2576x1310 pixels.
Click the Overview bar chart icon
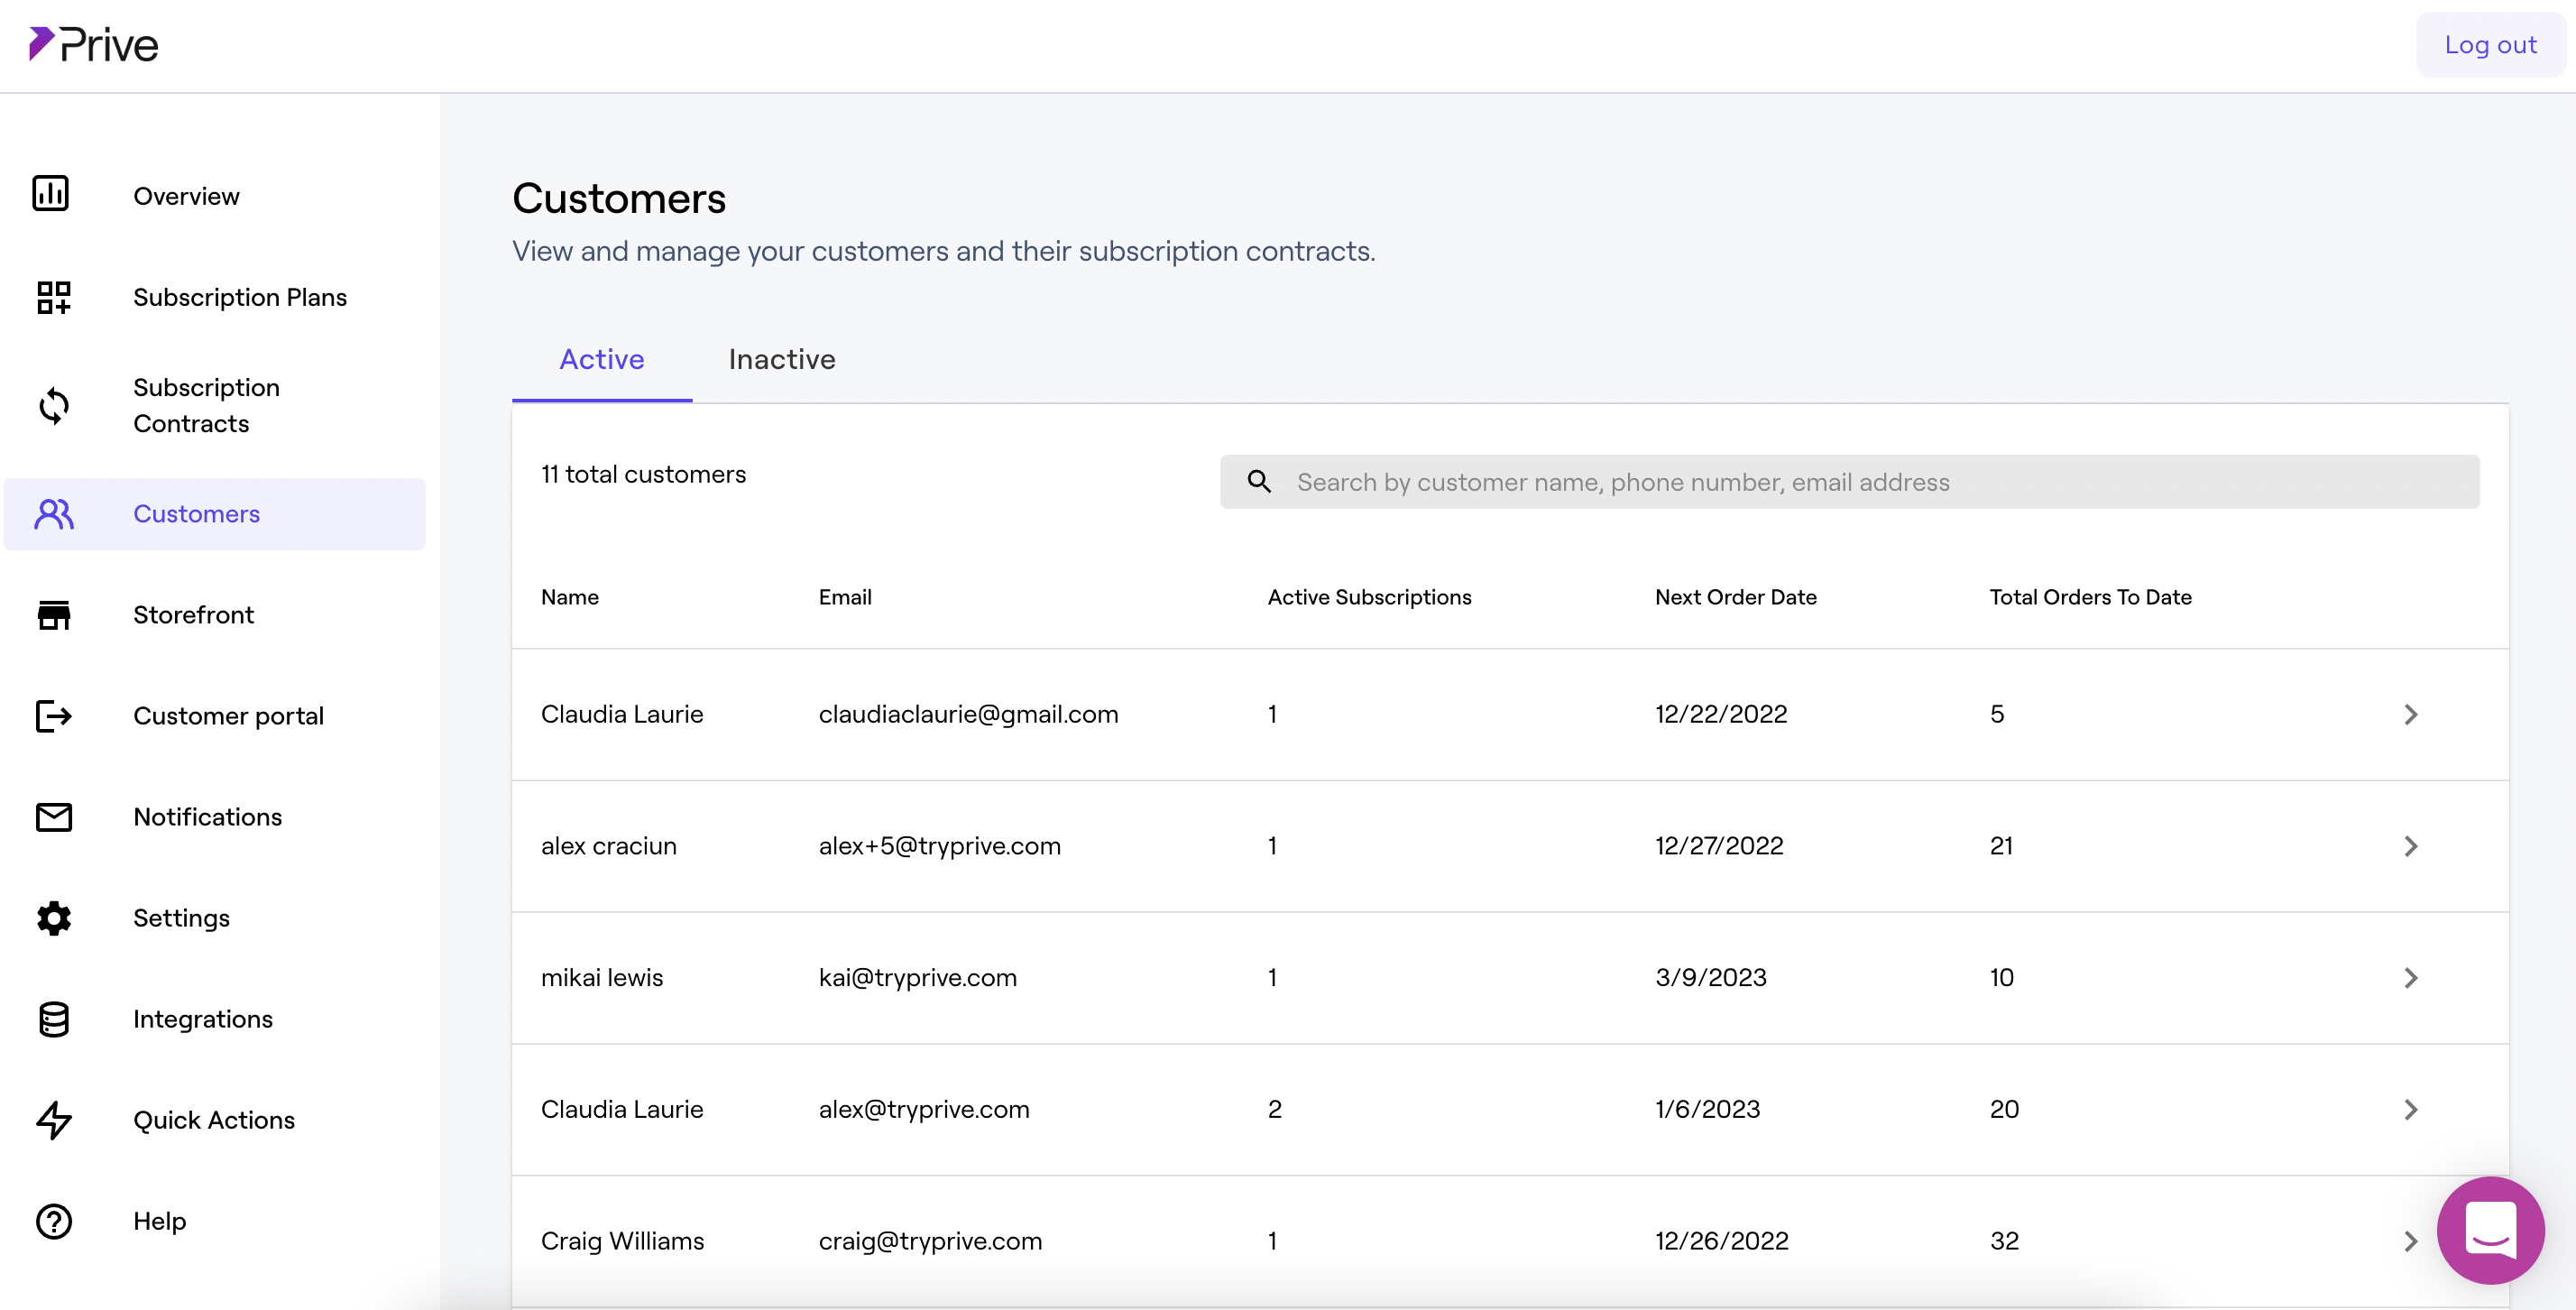[51, 194]
